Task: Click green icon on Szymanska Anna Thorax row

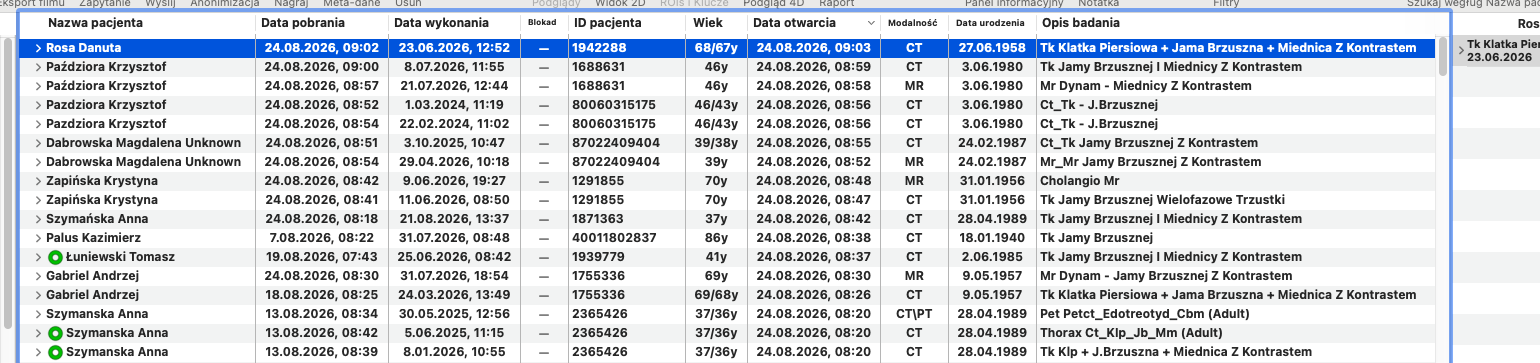Action: pos(55,333)
